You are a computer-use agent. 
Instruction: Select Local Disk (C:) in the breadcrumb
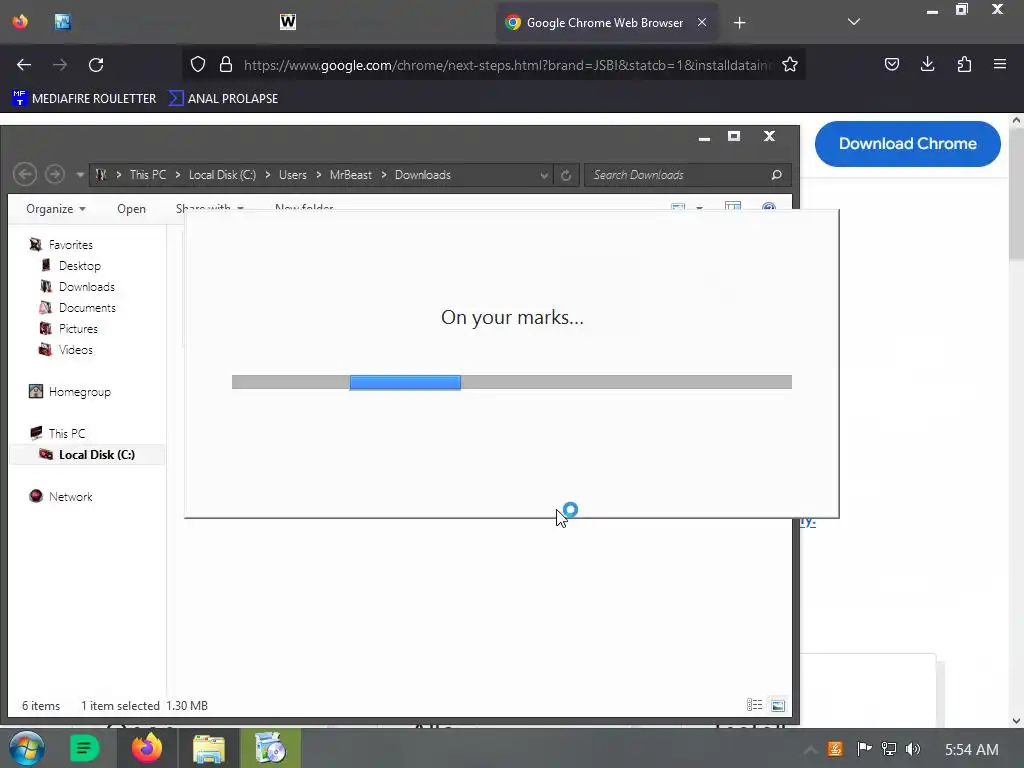point(222,175)
